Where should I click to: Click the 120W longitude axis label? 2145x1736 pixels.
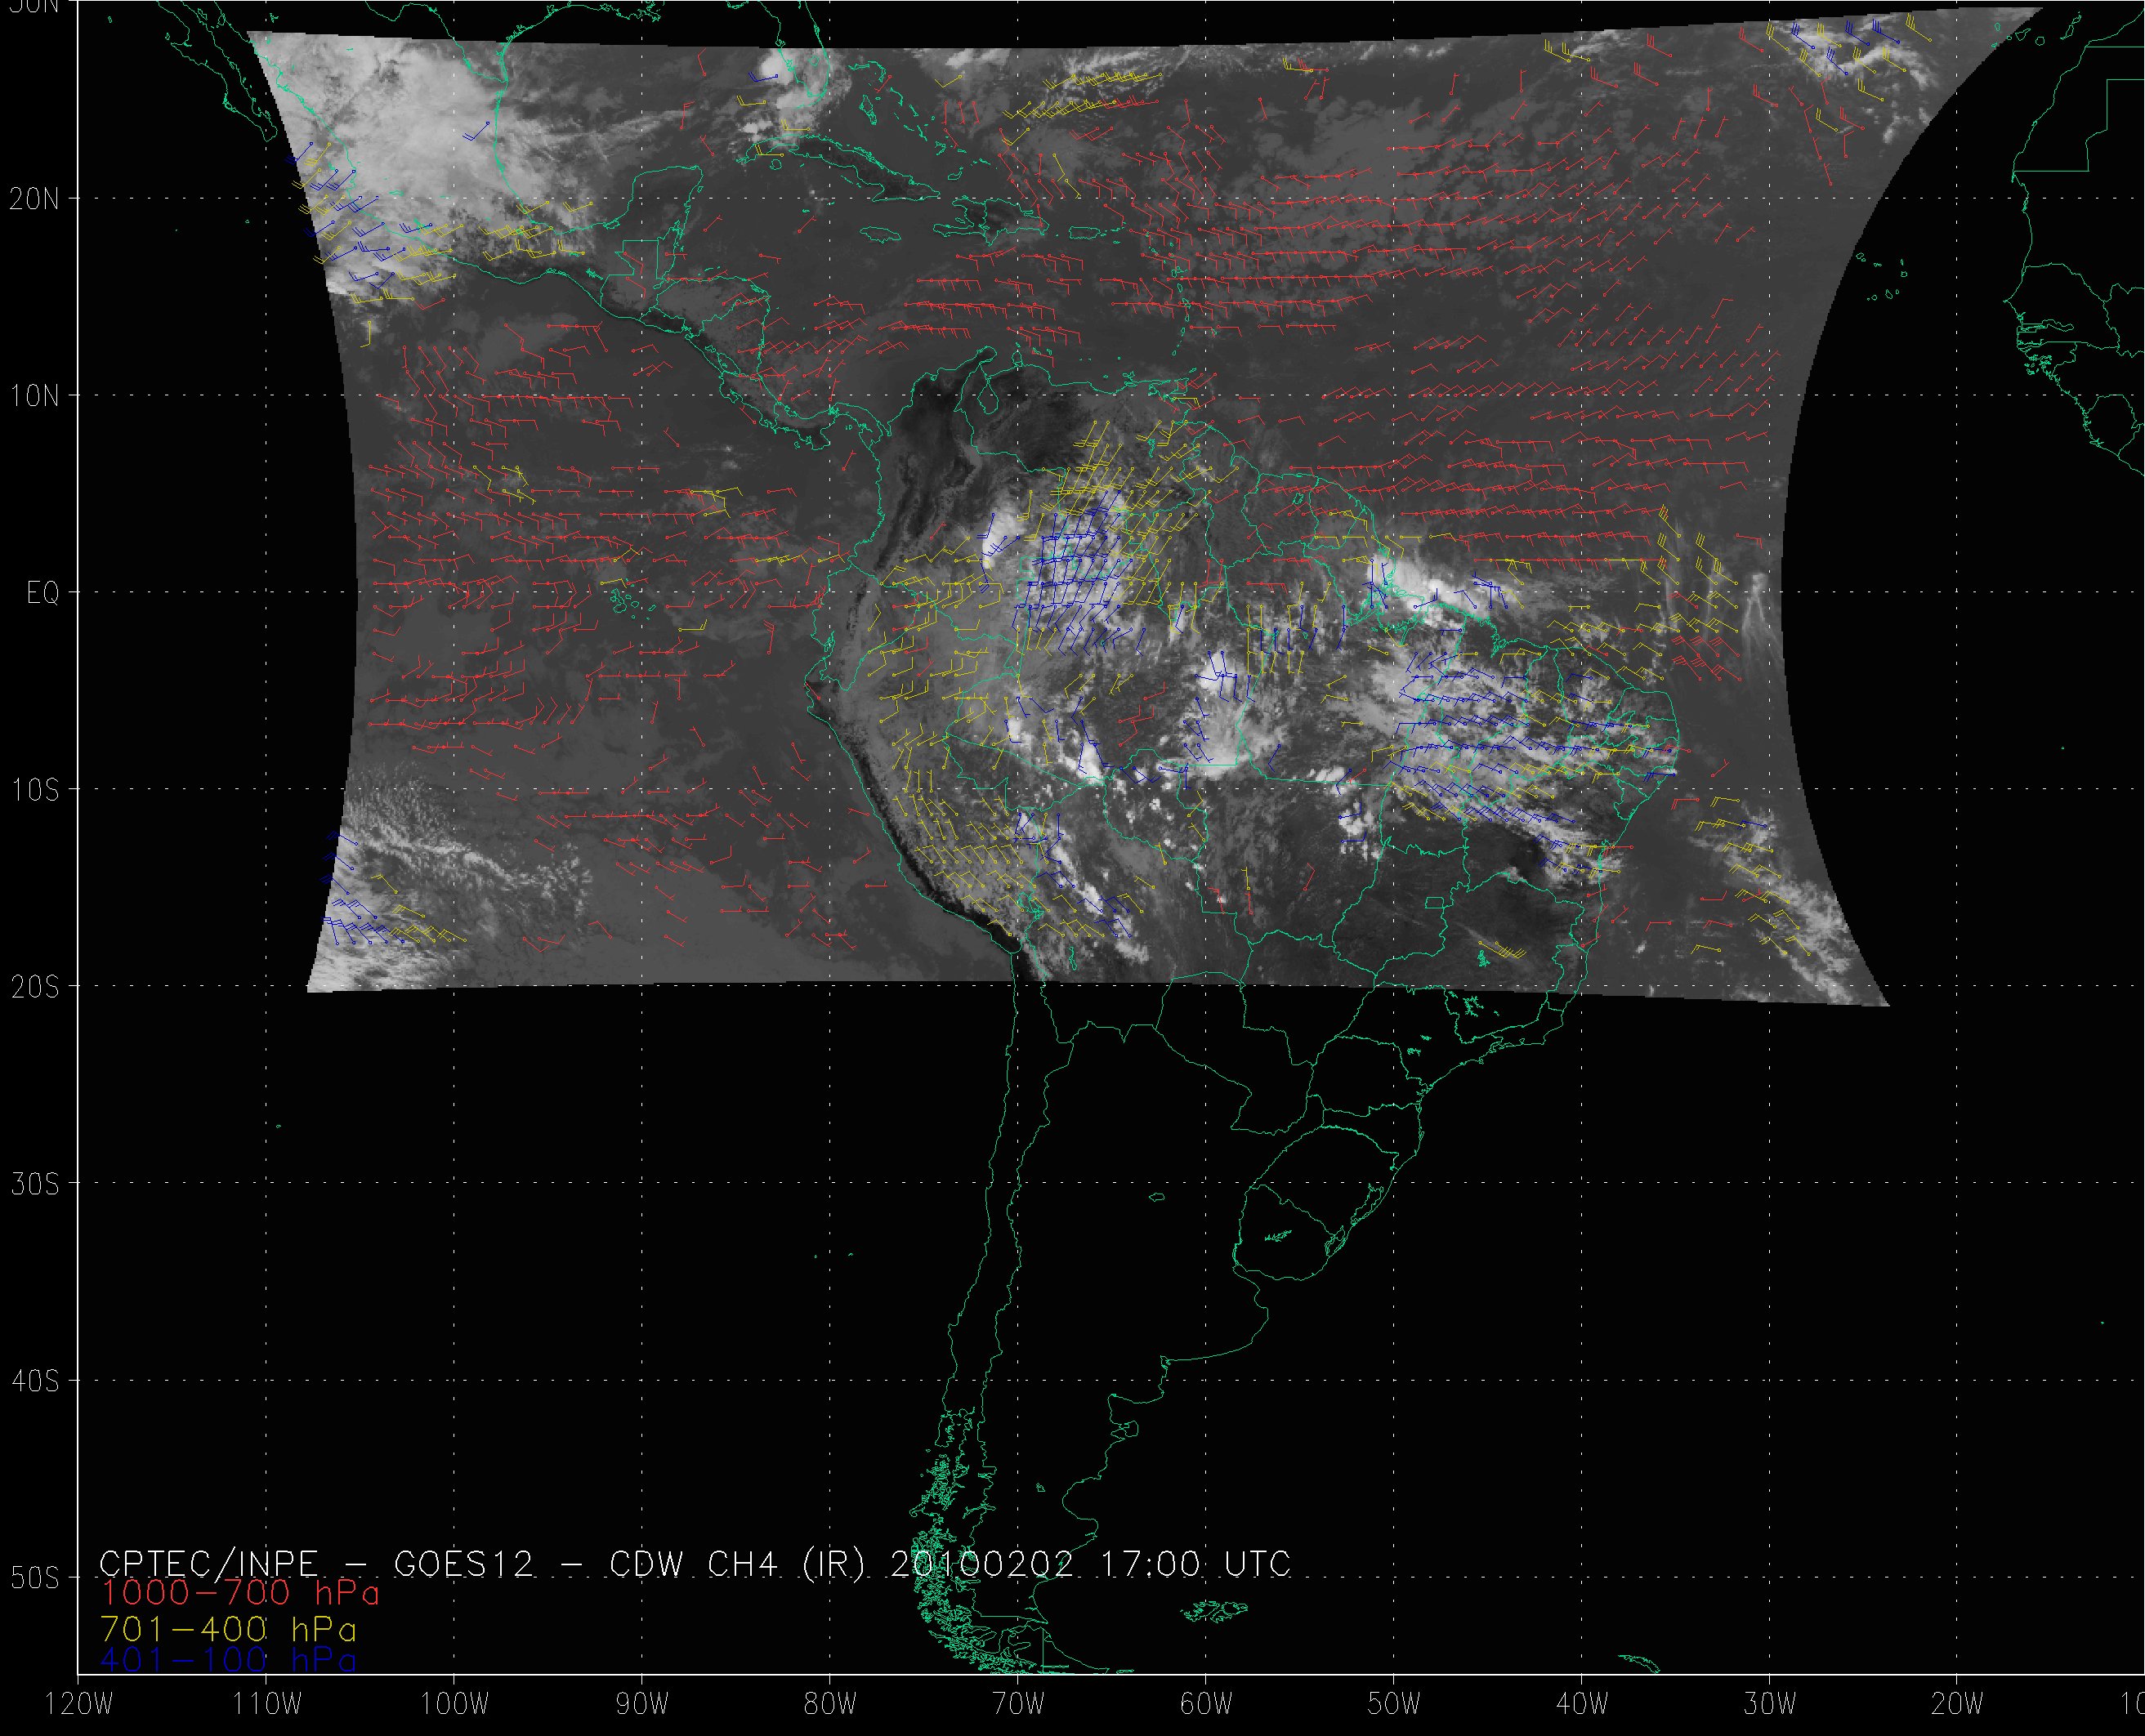pyautogui.click(x=80, y=1705)
